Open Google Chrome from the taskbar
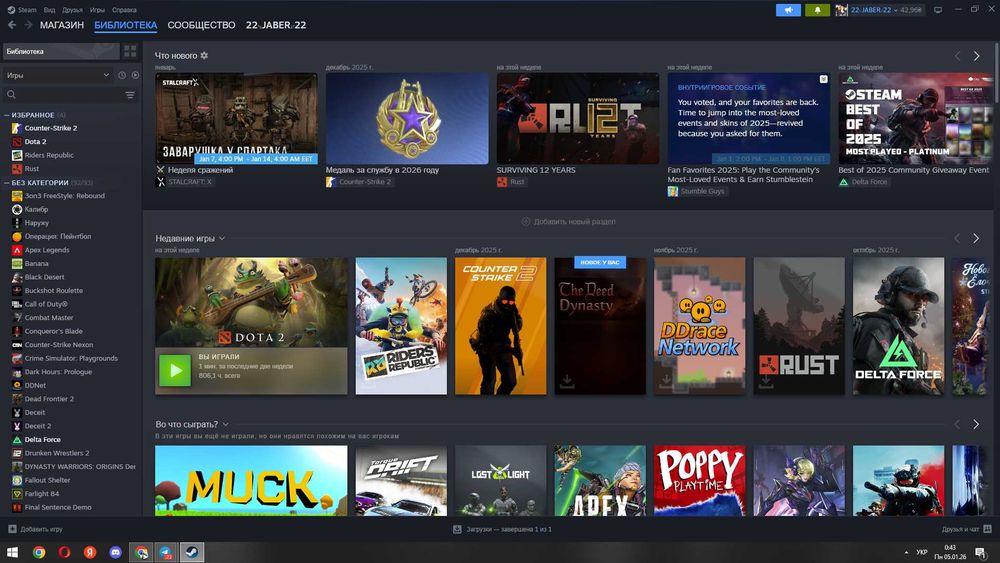Viewport: 1000px width, 563px height. click(x=39, y=552)
